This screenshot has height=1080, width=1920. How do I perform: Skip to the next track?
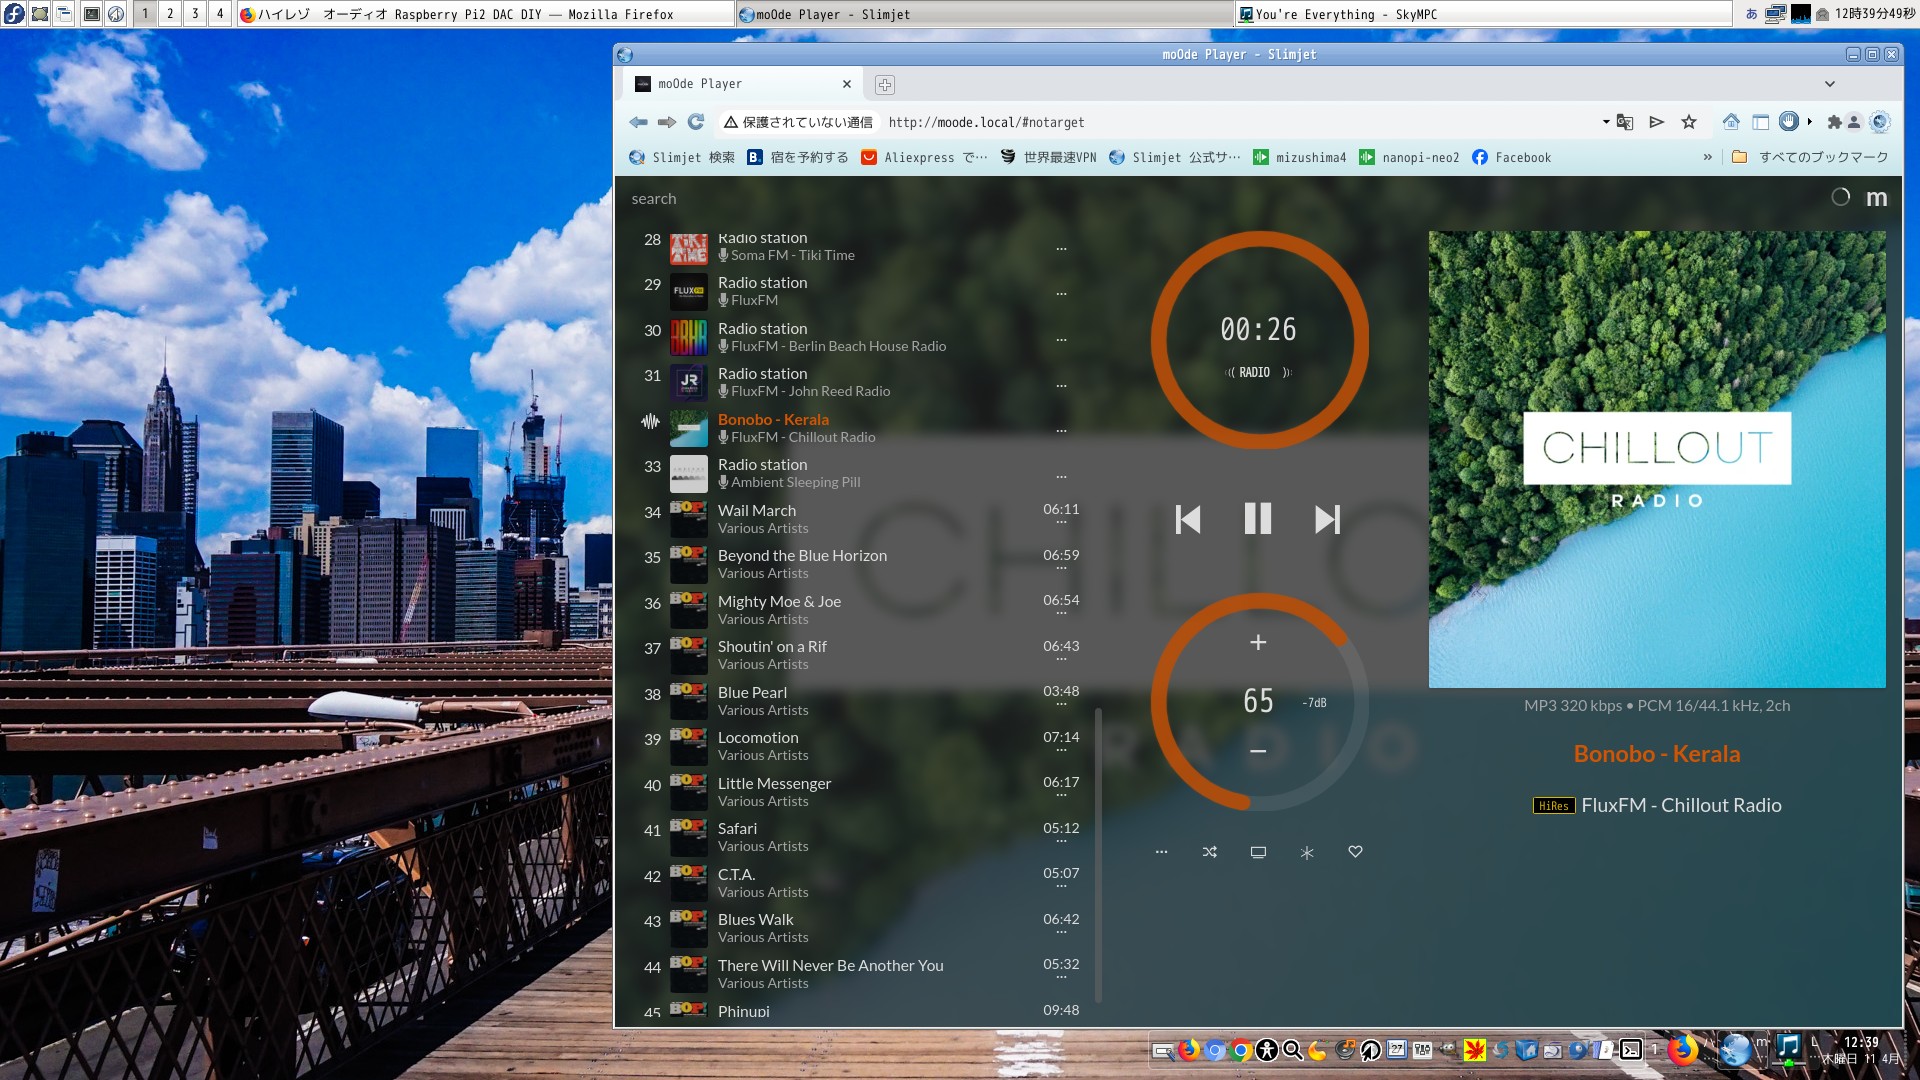tap(1326, 519)
